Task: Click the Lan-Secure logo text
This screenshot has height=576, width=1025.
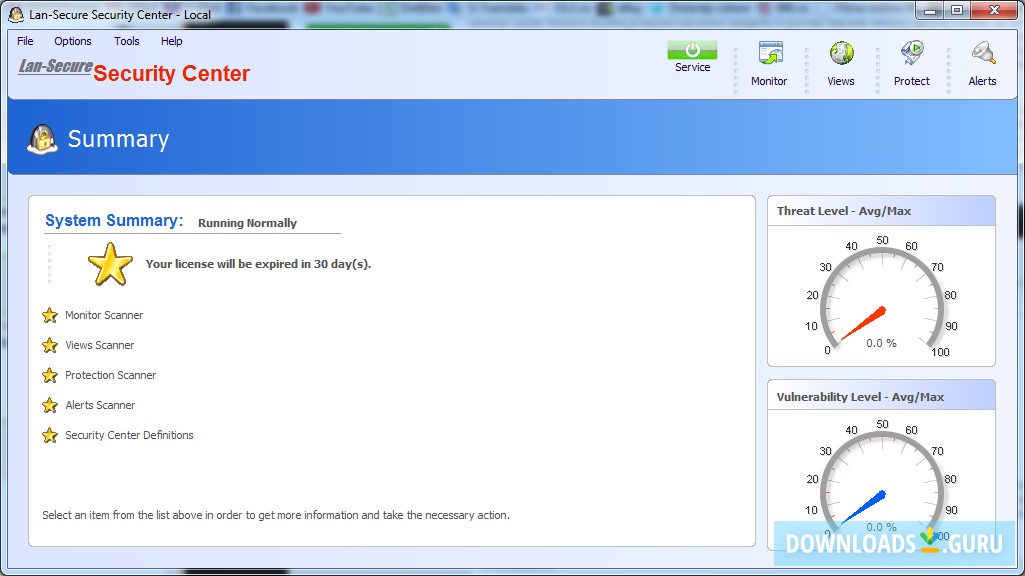Action: [x=56, y=66]
